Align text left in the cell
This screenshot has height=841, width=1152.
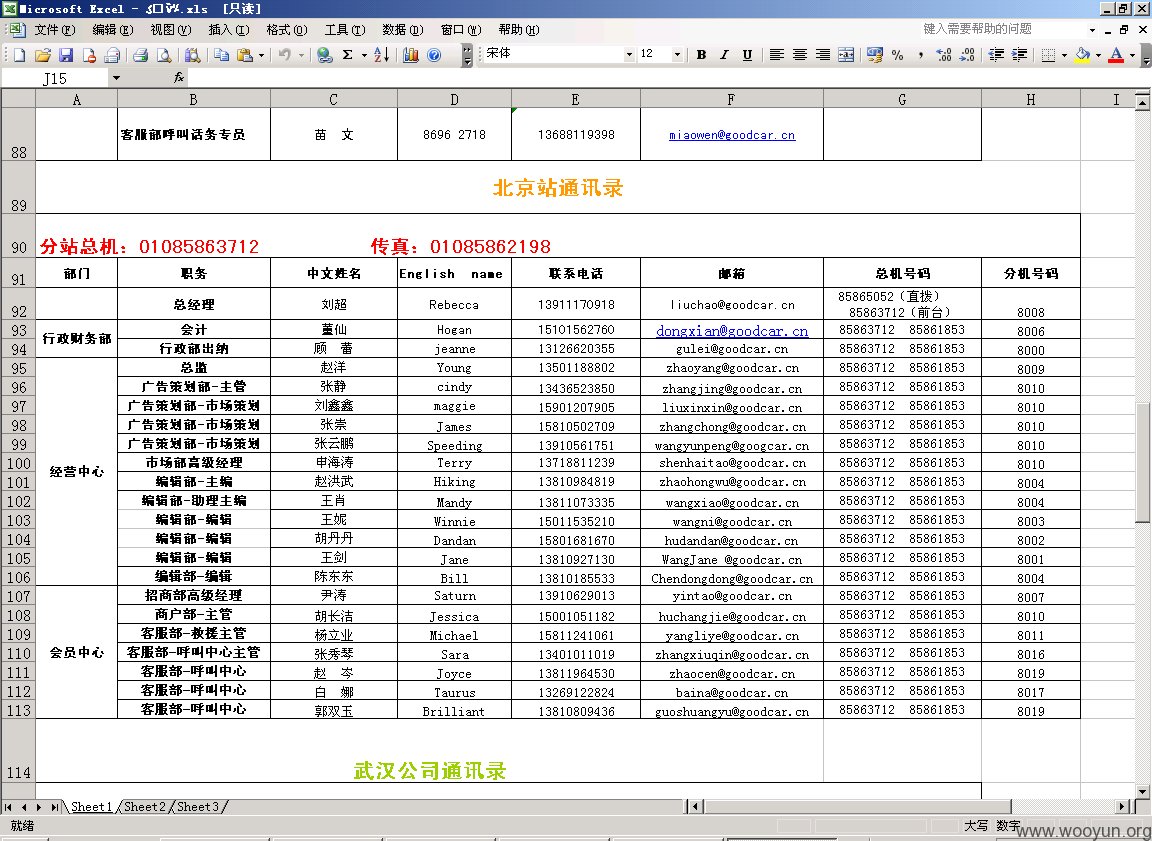click(777, 55)
